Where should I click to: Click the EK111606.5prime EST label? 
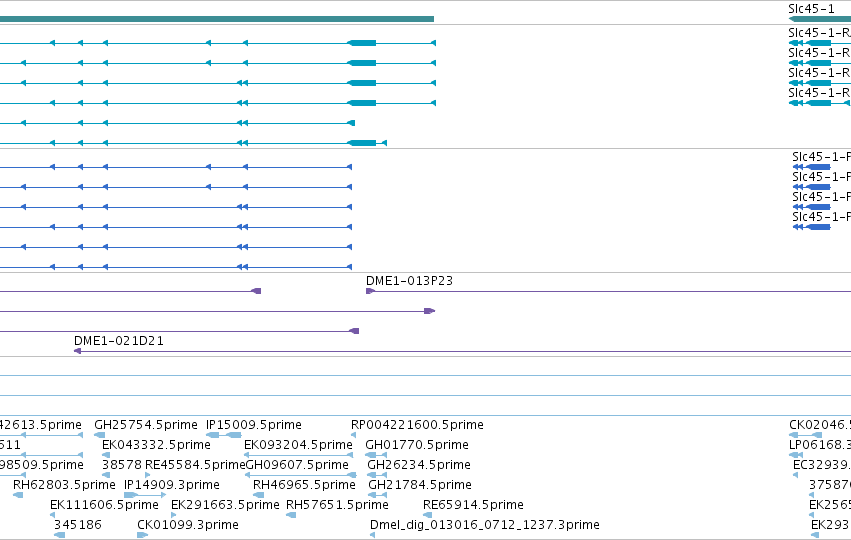click(104, 505)
